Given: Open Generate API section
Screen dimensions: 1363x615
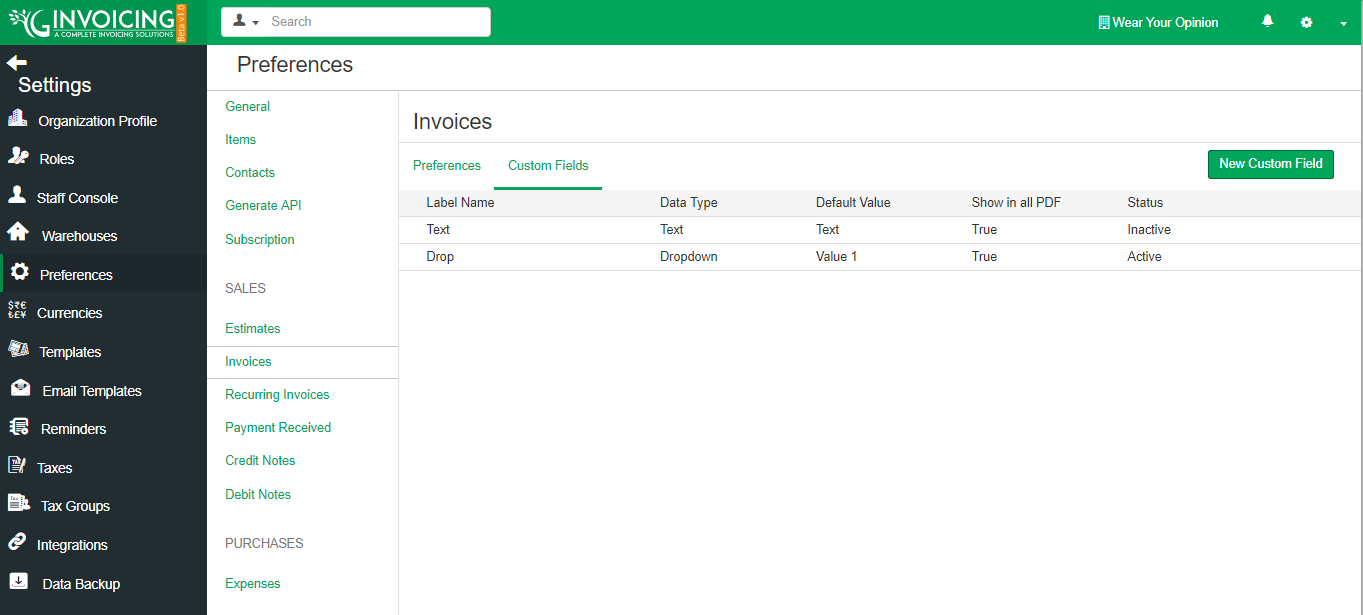Looking at the screenshot, I should tap(263, 205).
